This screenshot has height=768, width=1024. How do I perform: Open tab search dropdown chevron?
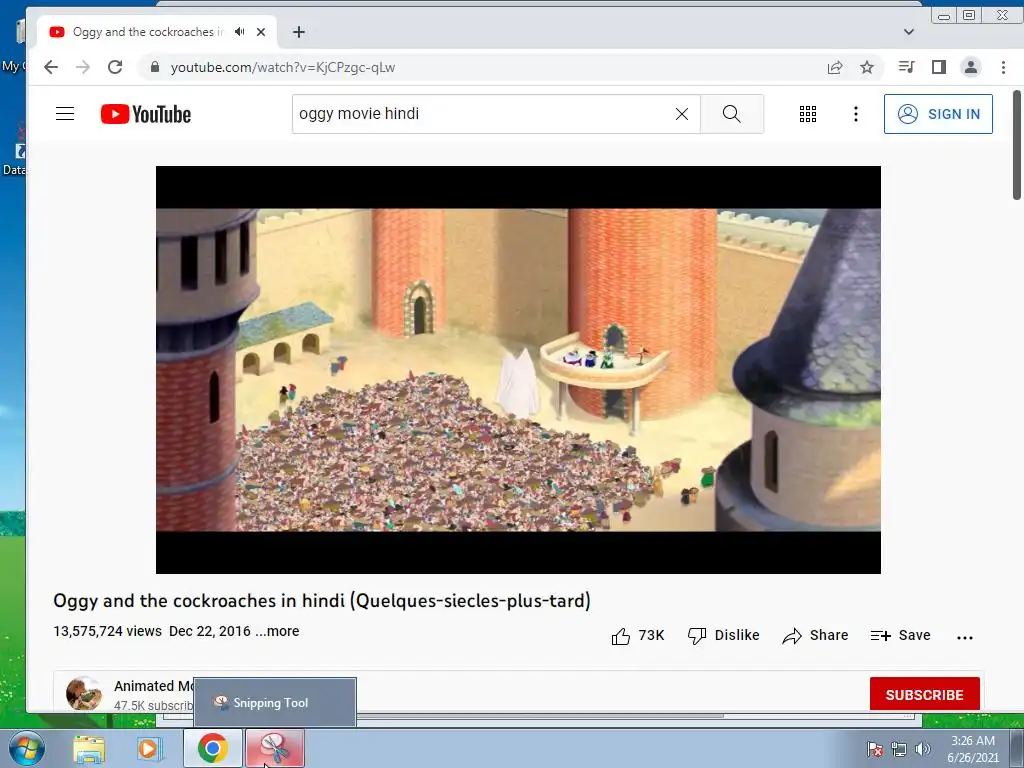[908, 32]
